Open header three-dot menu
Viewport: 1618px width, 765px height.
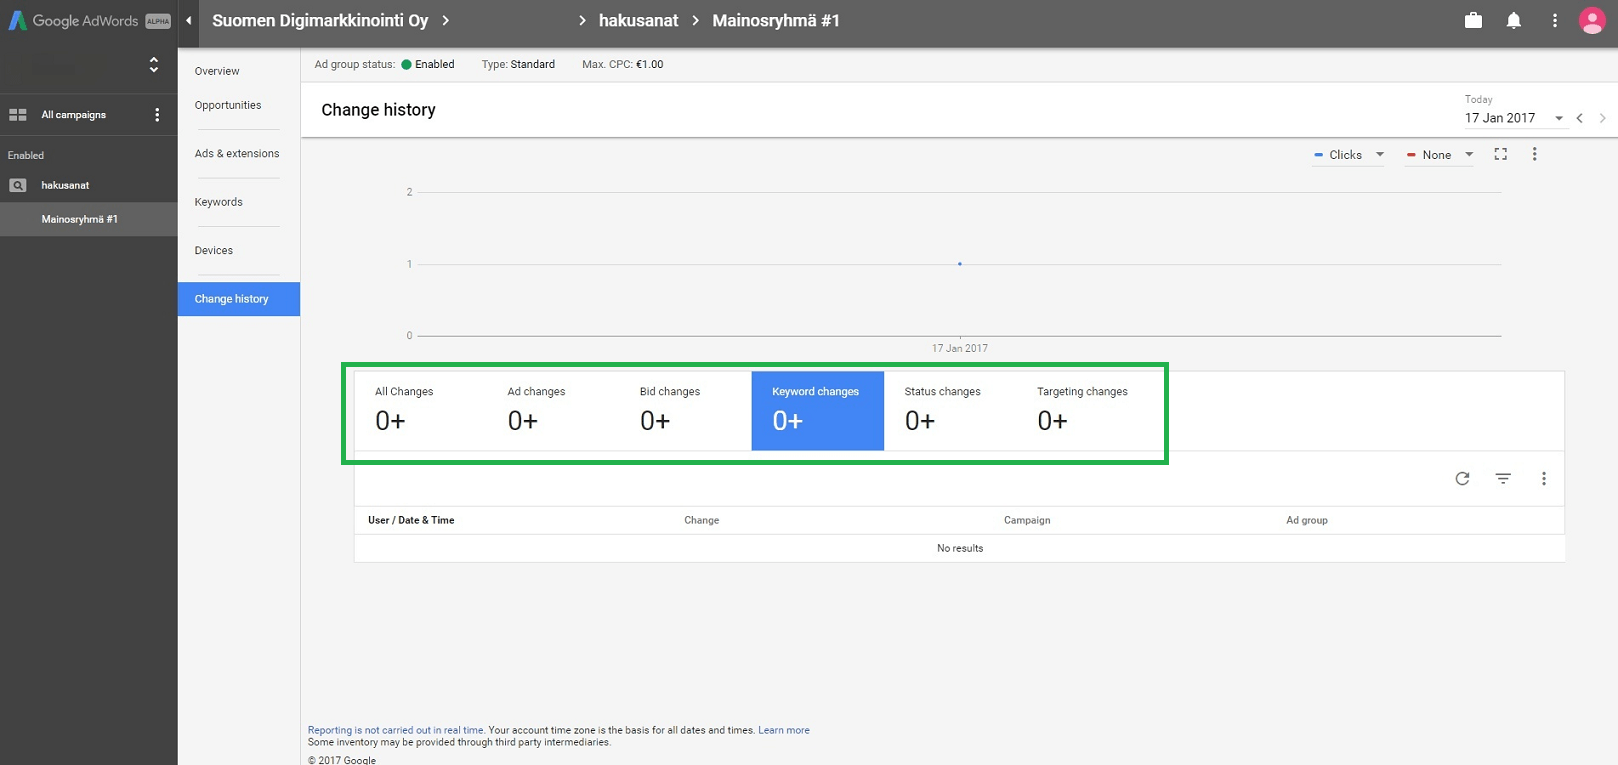[1555, 20]
